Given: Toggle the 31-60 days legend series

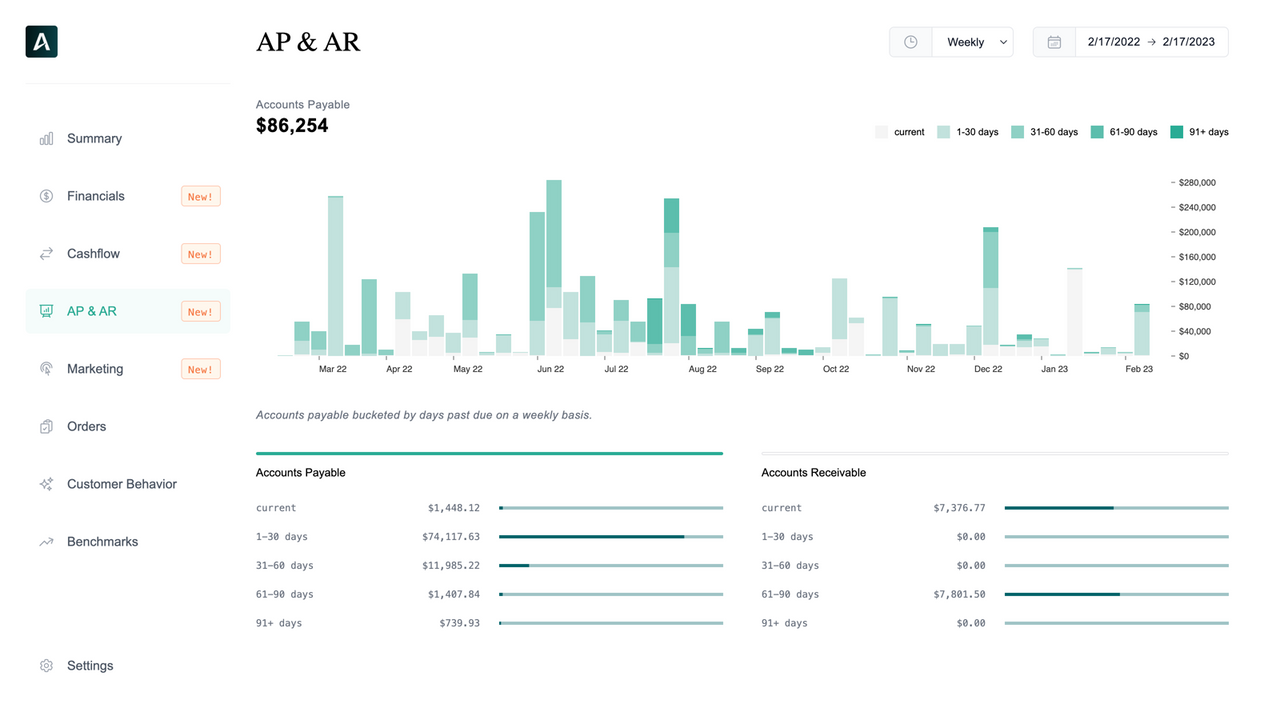Looking at the screenshot, I should (1045, 132).
